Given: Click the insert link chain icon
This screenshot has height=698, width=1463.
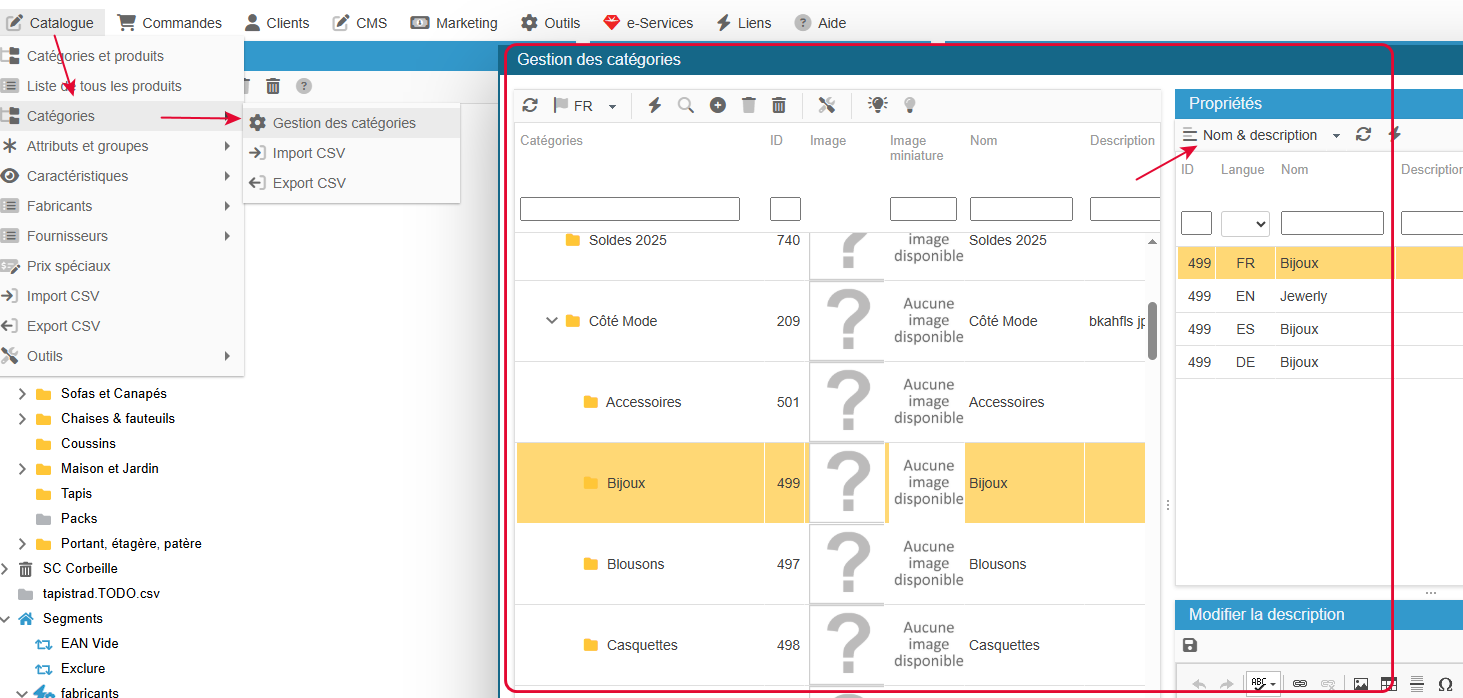Looking at the screenshot, I should pyautogui.click(x=1300, y=684).
